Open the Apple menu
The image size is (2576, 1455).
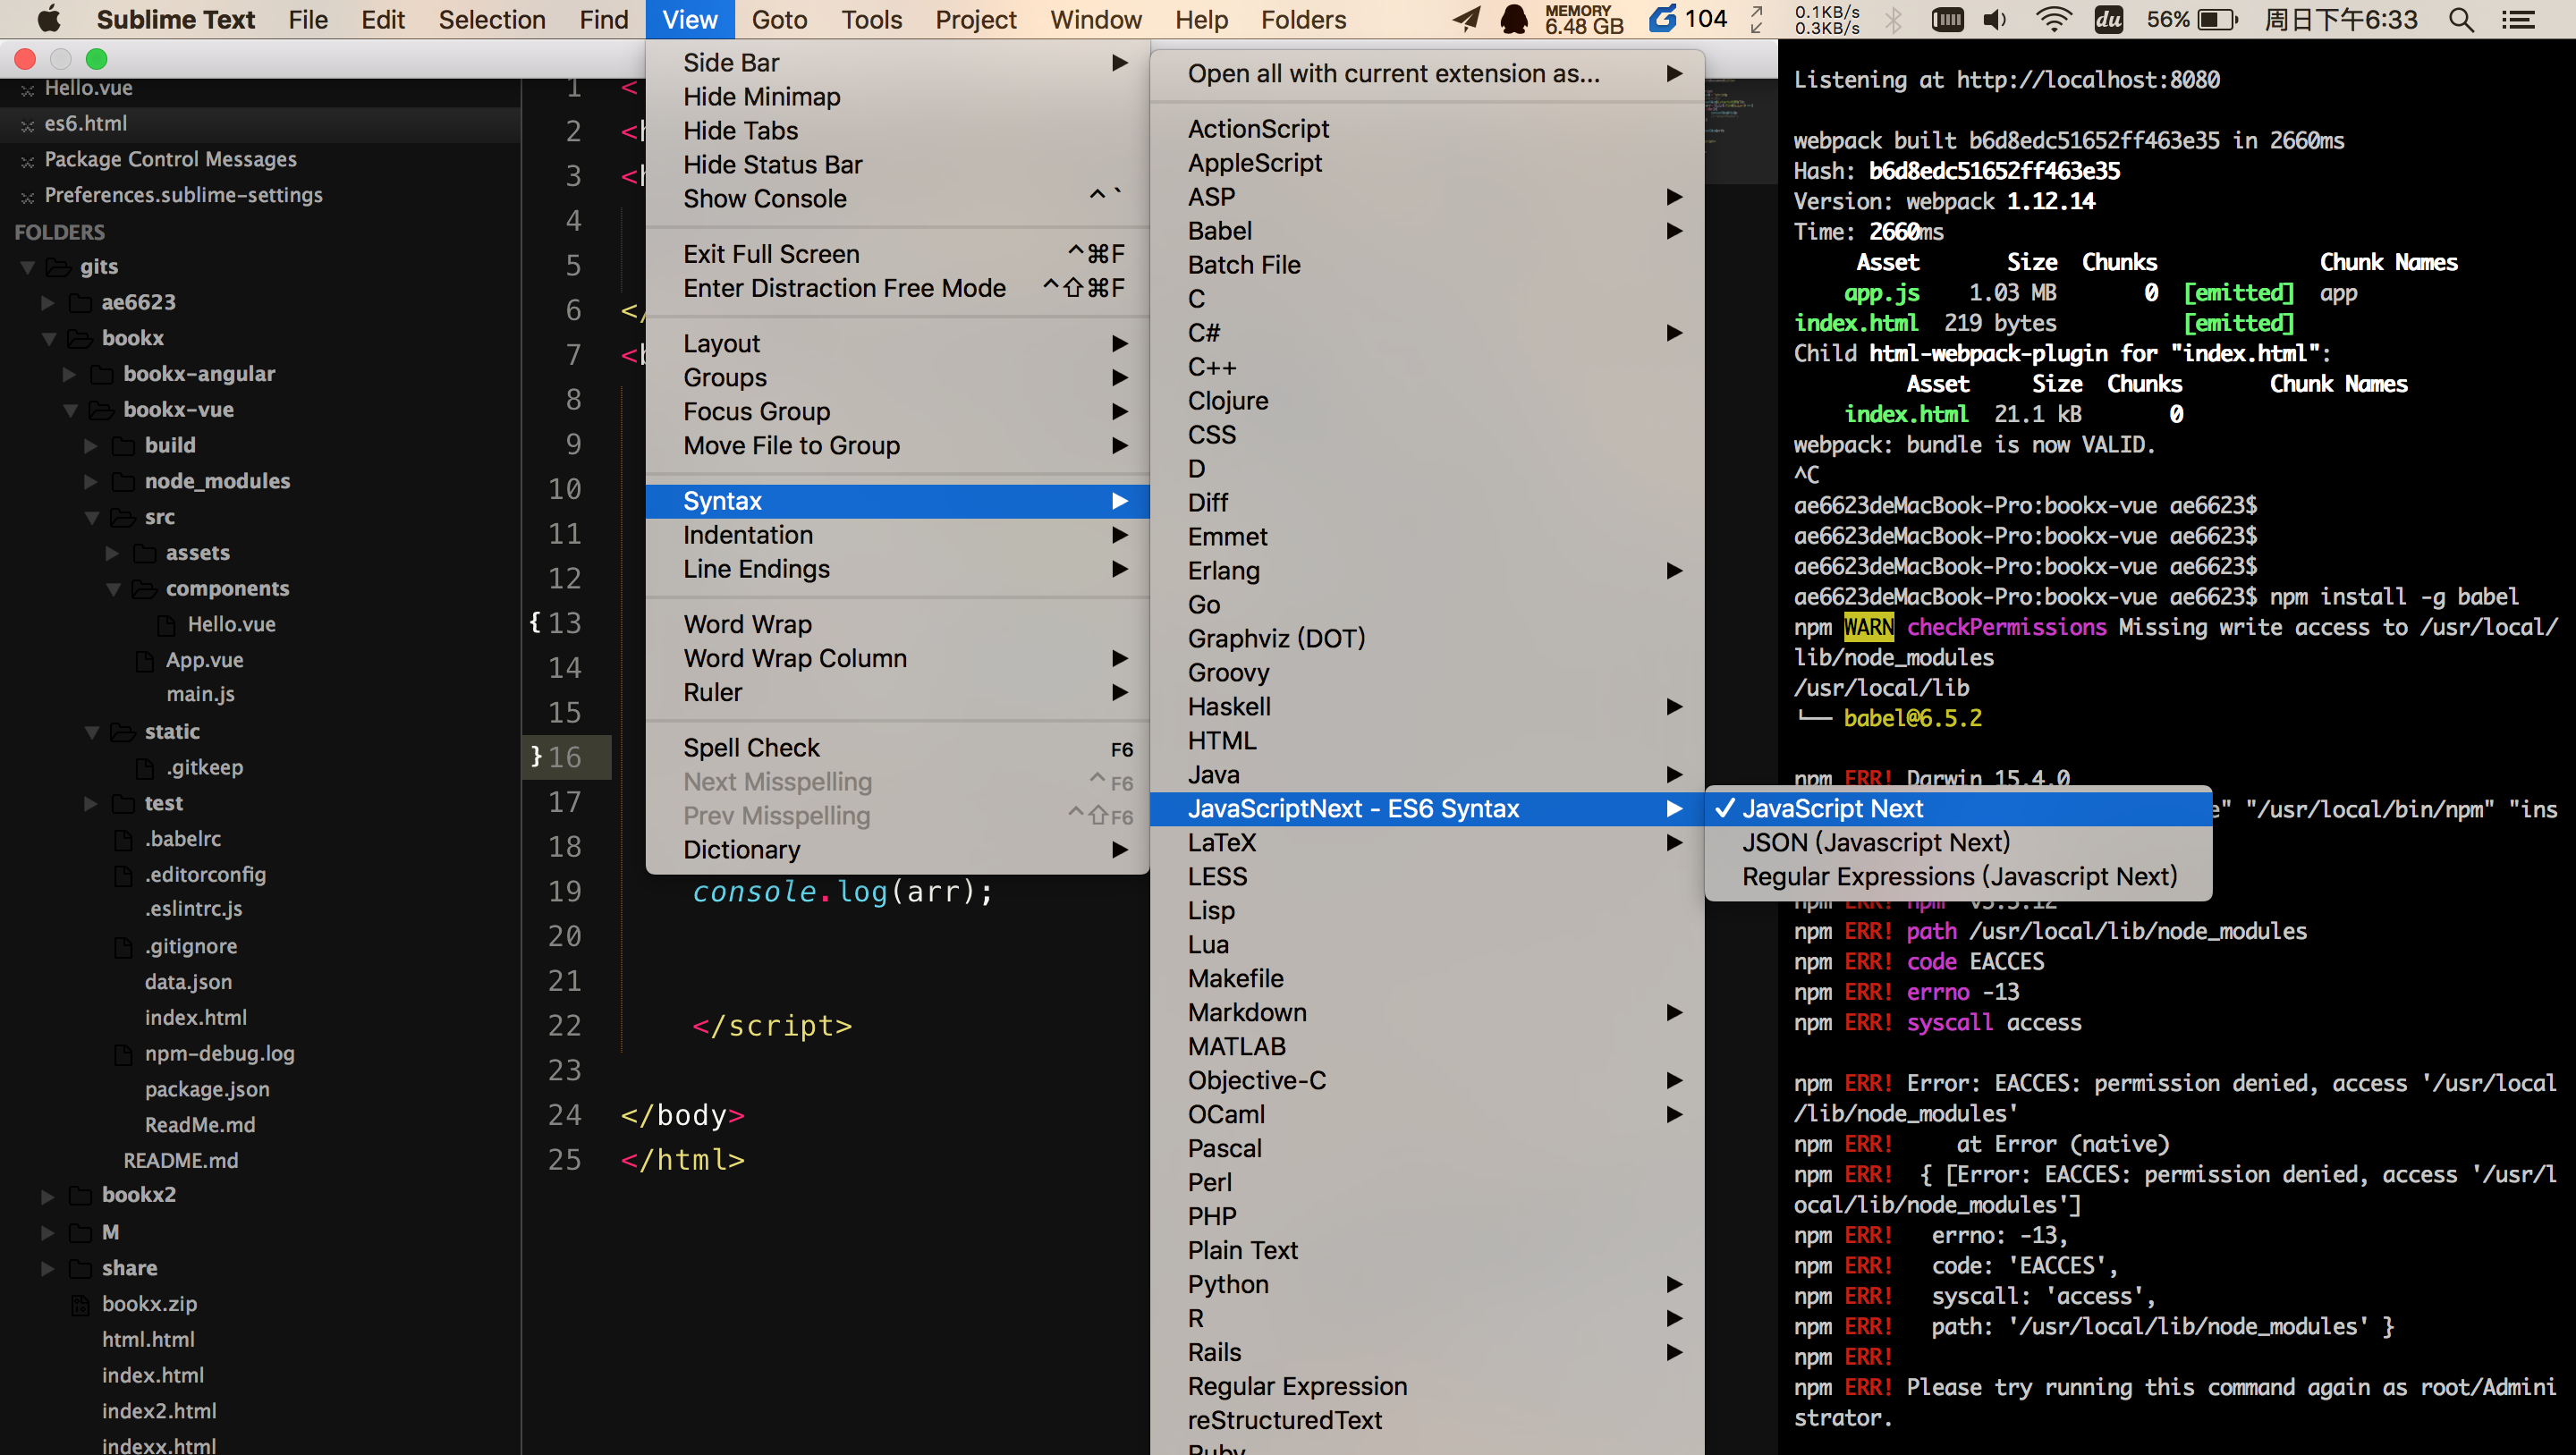[x=48, y=19]
